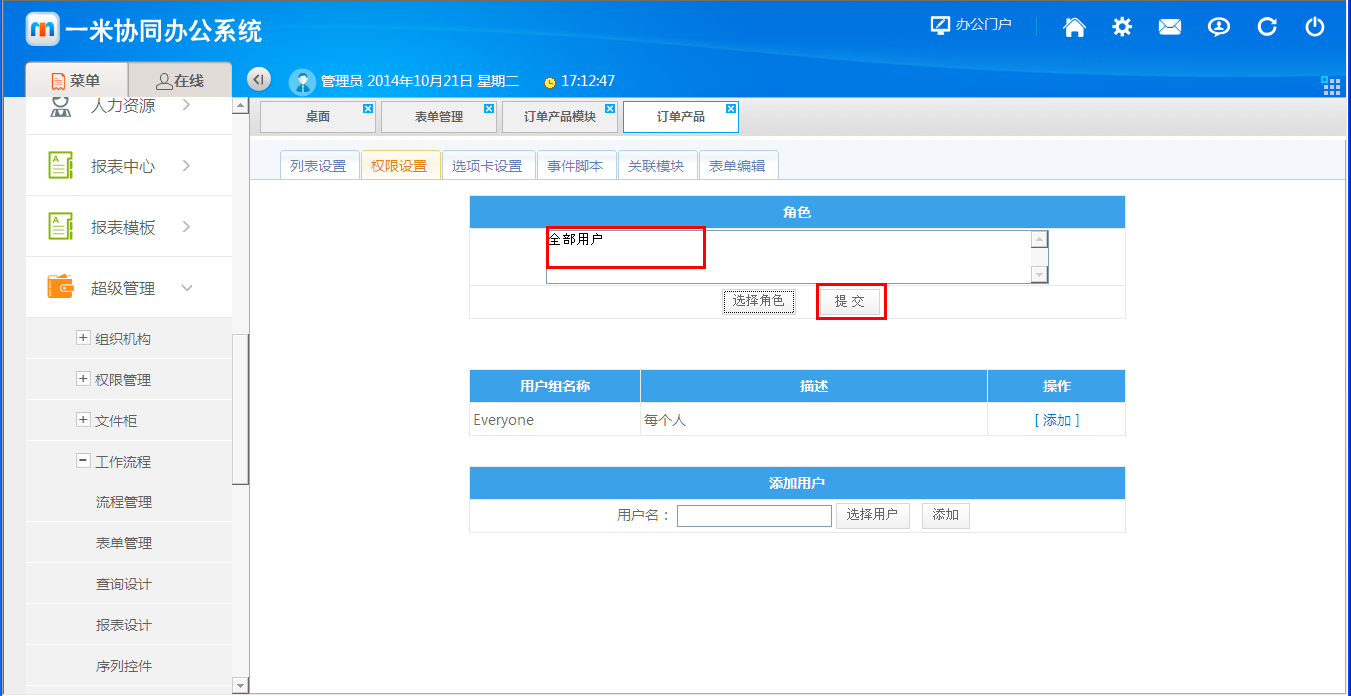The image size is (1351, 696).
Task: Click the 选择用户 button
Action: (872, 515)
